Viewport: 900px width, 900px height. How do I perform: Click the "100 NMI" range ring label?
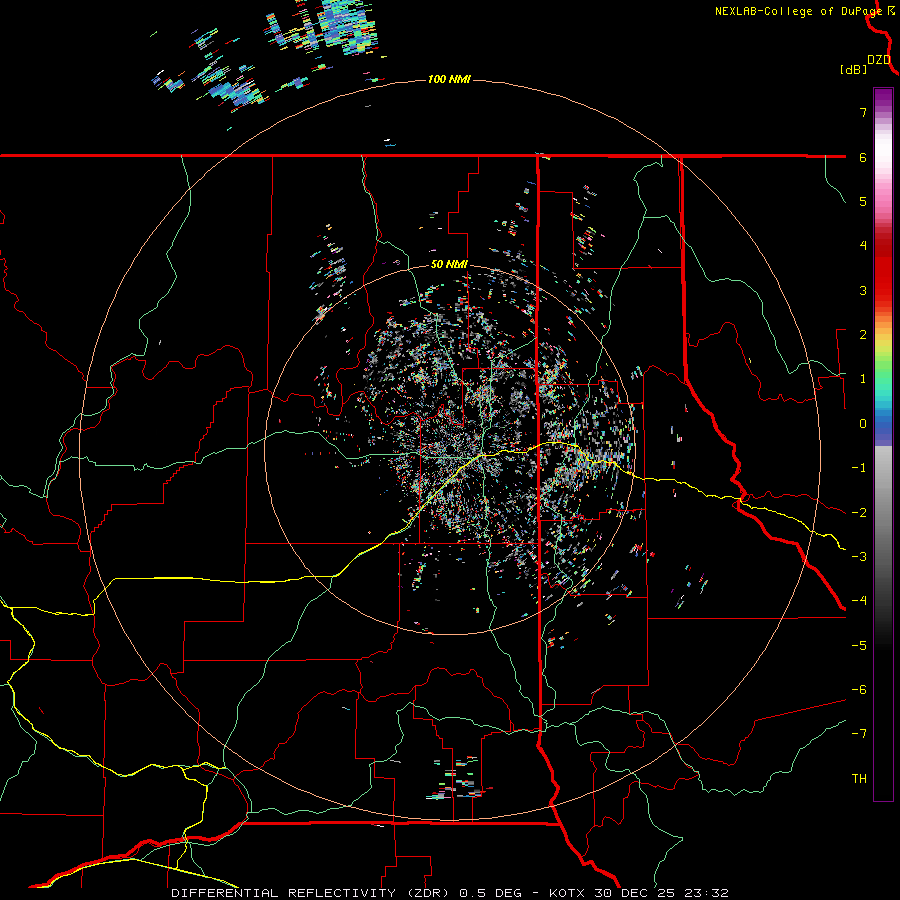pos(449,79)
